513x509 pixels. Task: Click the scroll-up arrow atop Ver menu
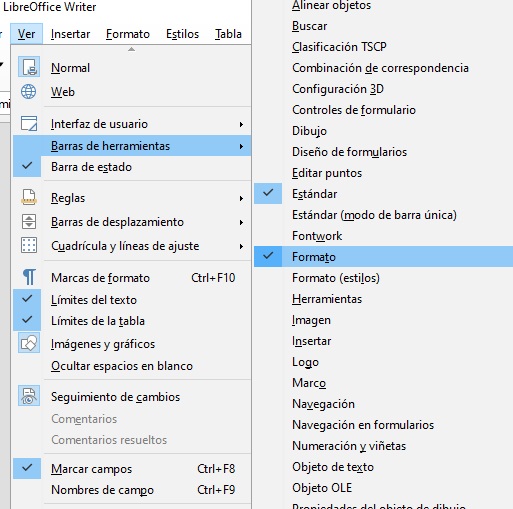(132, 49)
